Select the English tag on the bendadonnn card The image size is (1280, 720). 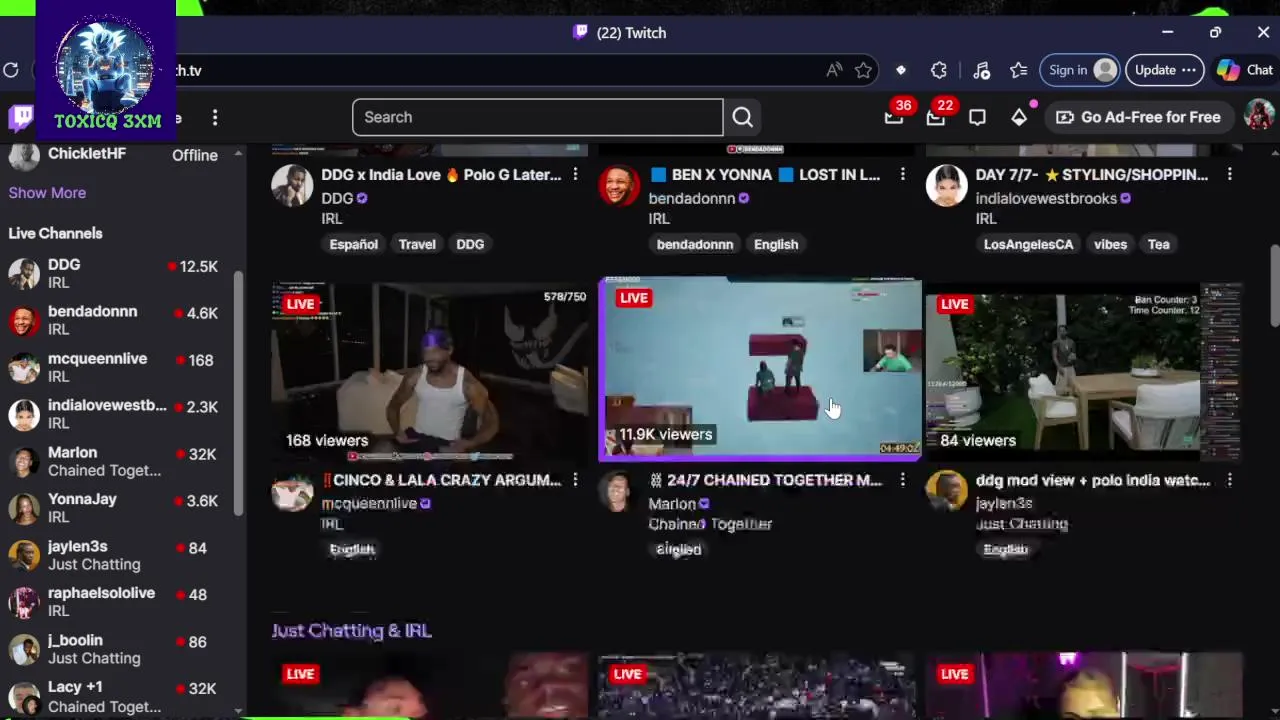(776, 244)
